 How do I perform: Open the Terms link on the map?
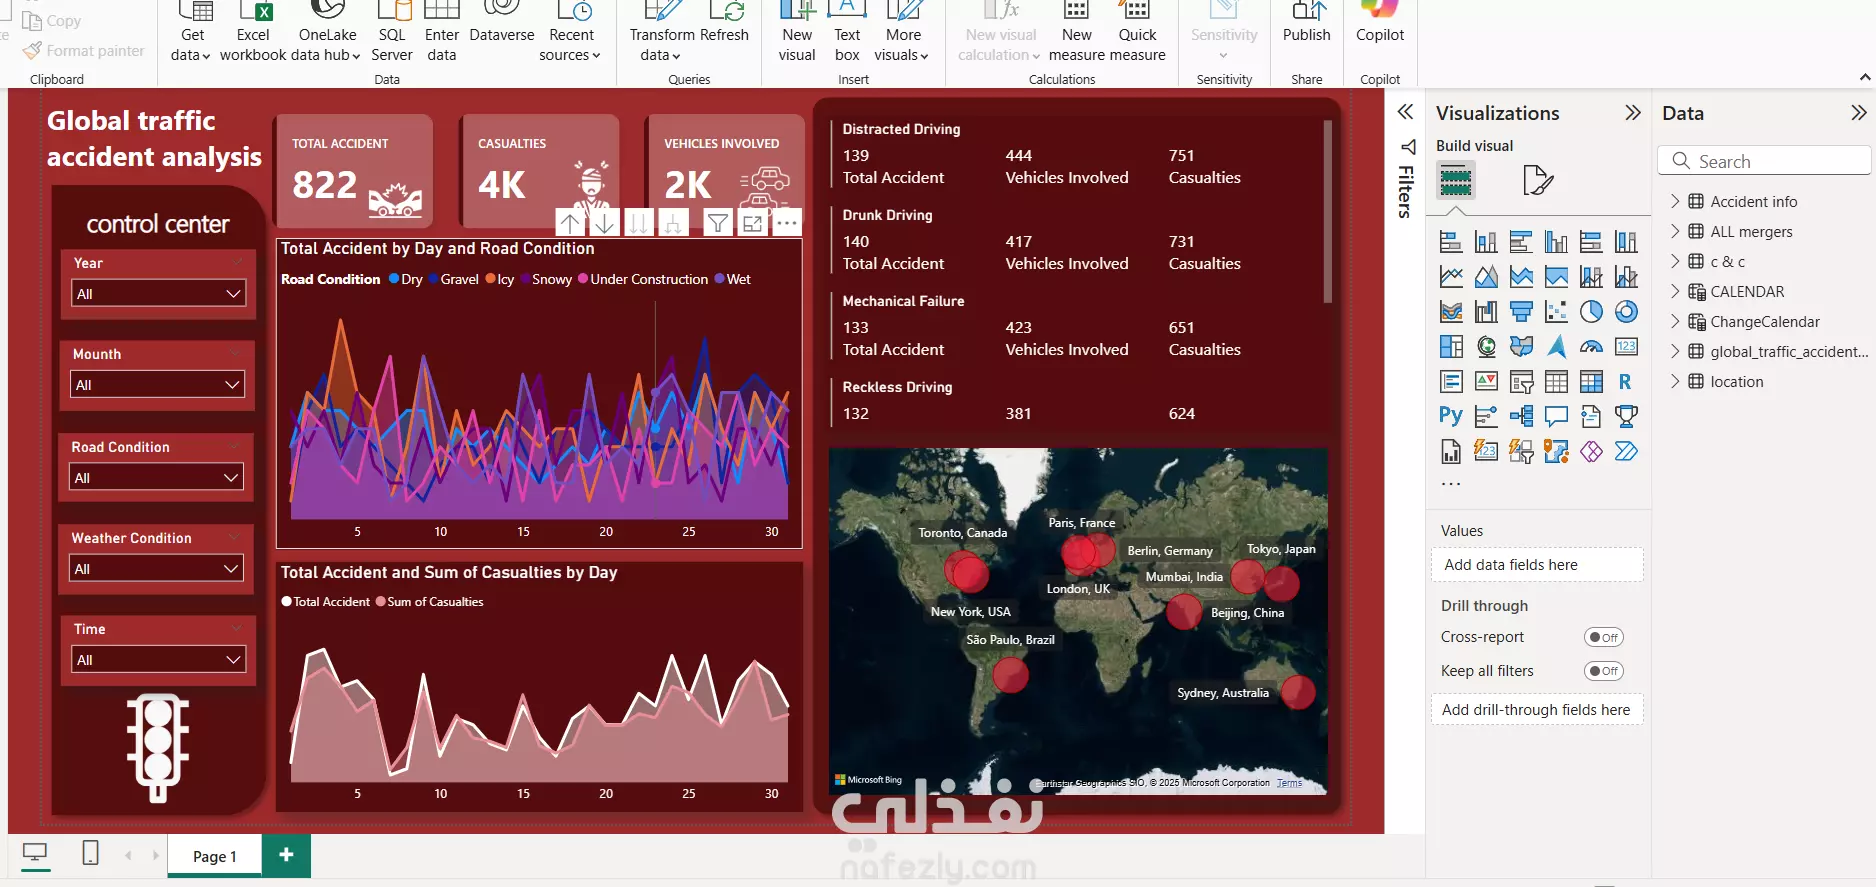click(1289, 783)
